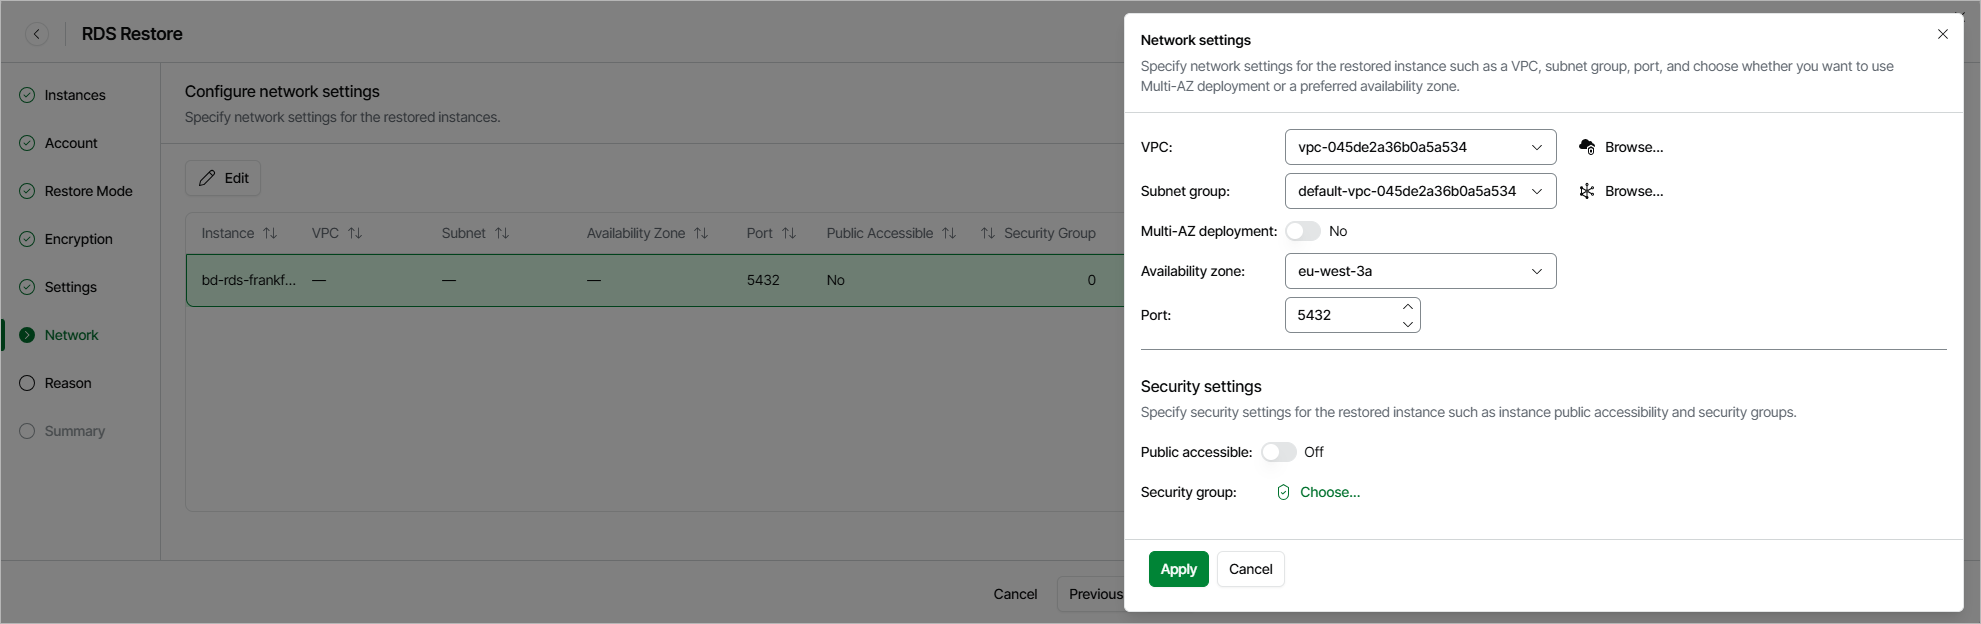Go to the Encryption wizard step
The height and width of the screenshot is (624, 1981).
pyautogui.click(x=78, y=239)
